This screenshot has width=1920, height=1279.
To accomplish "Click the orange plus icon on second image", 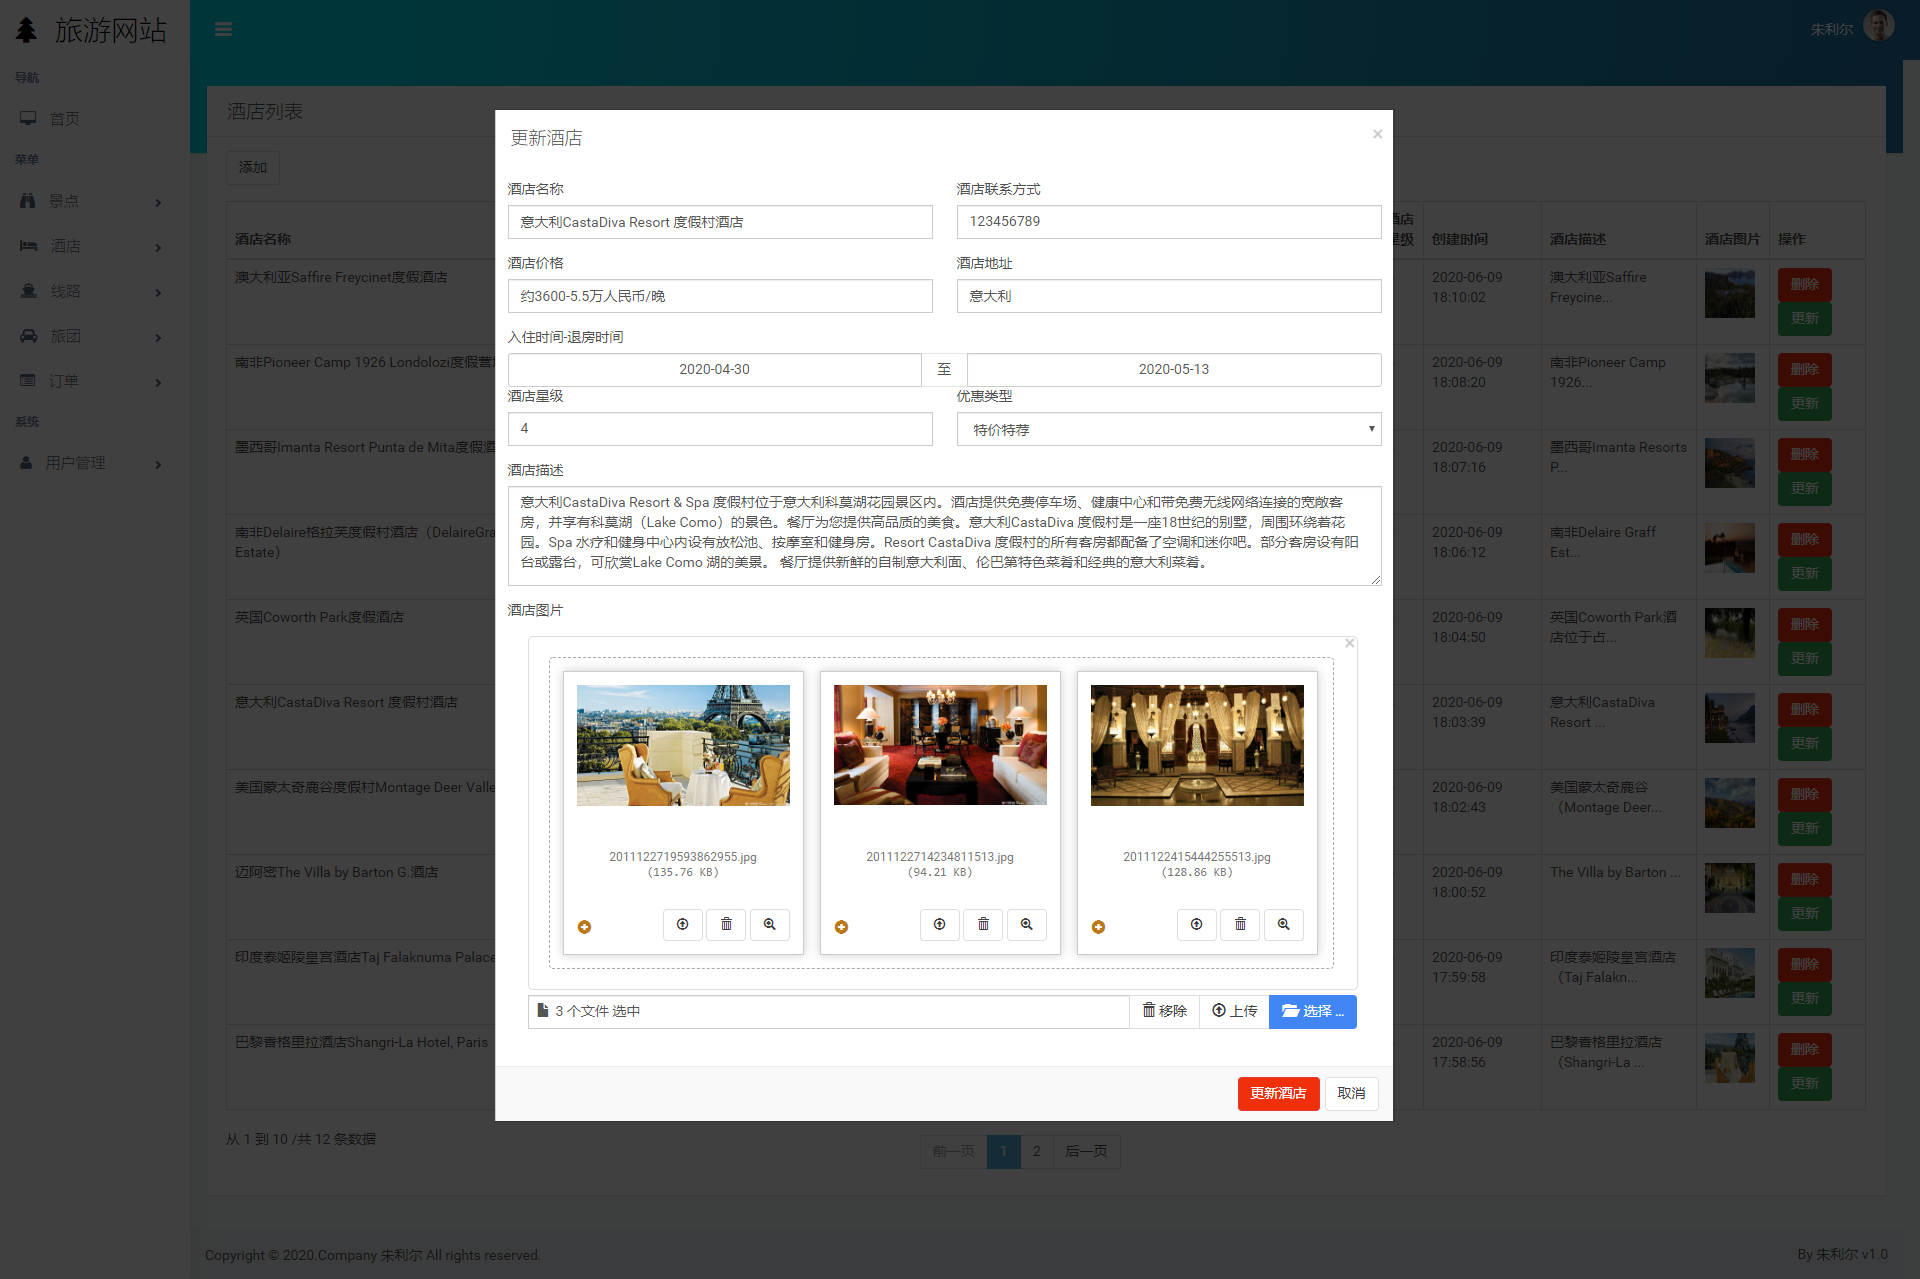I will (841, 927).
